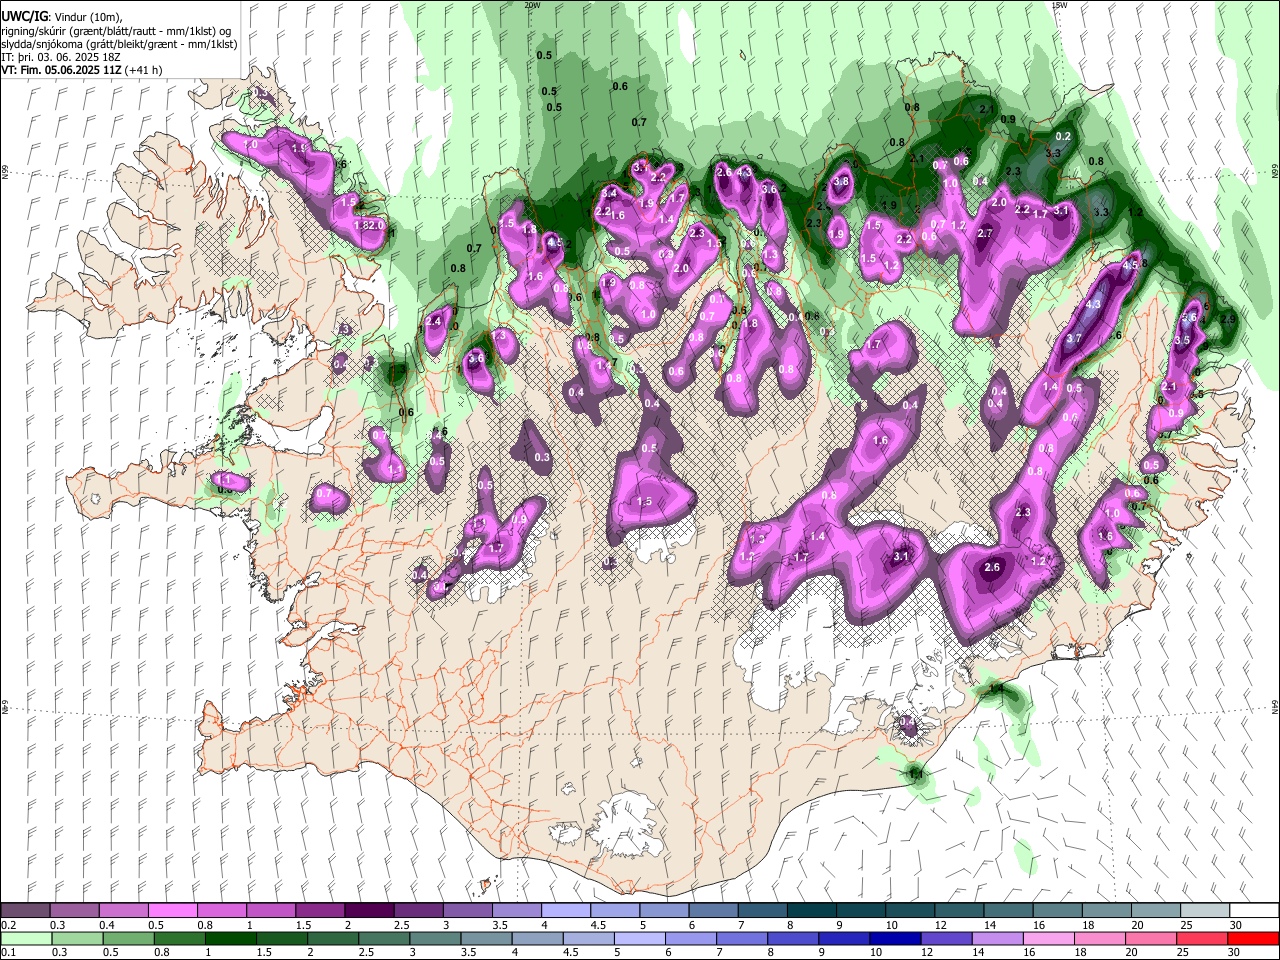Click the 2.7 snowfall value on map
The width and height of the screenshot is (1280, 960).
(985, 233)
